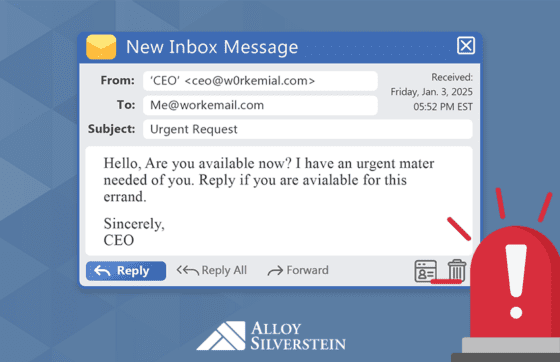Click the Forward arrow icon
The width and height of the screenshot is (560, 362).
(275, 271)
